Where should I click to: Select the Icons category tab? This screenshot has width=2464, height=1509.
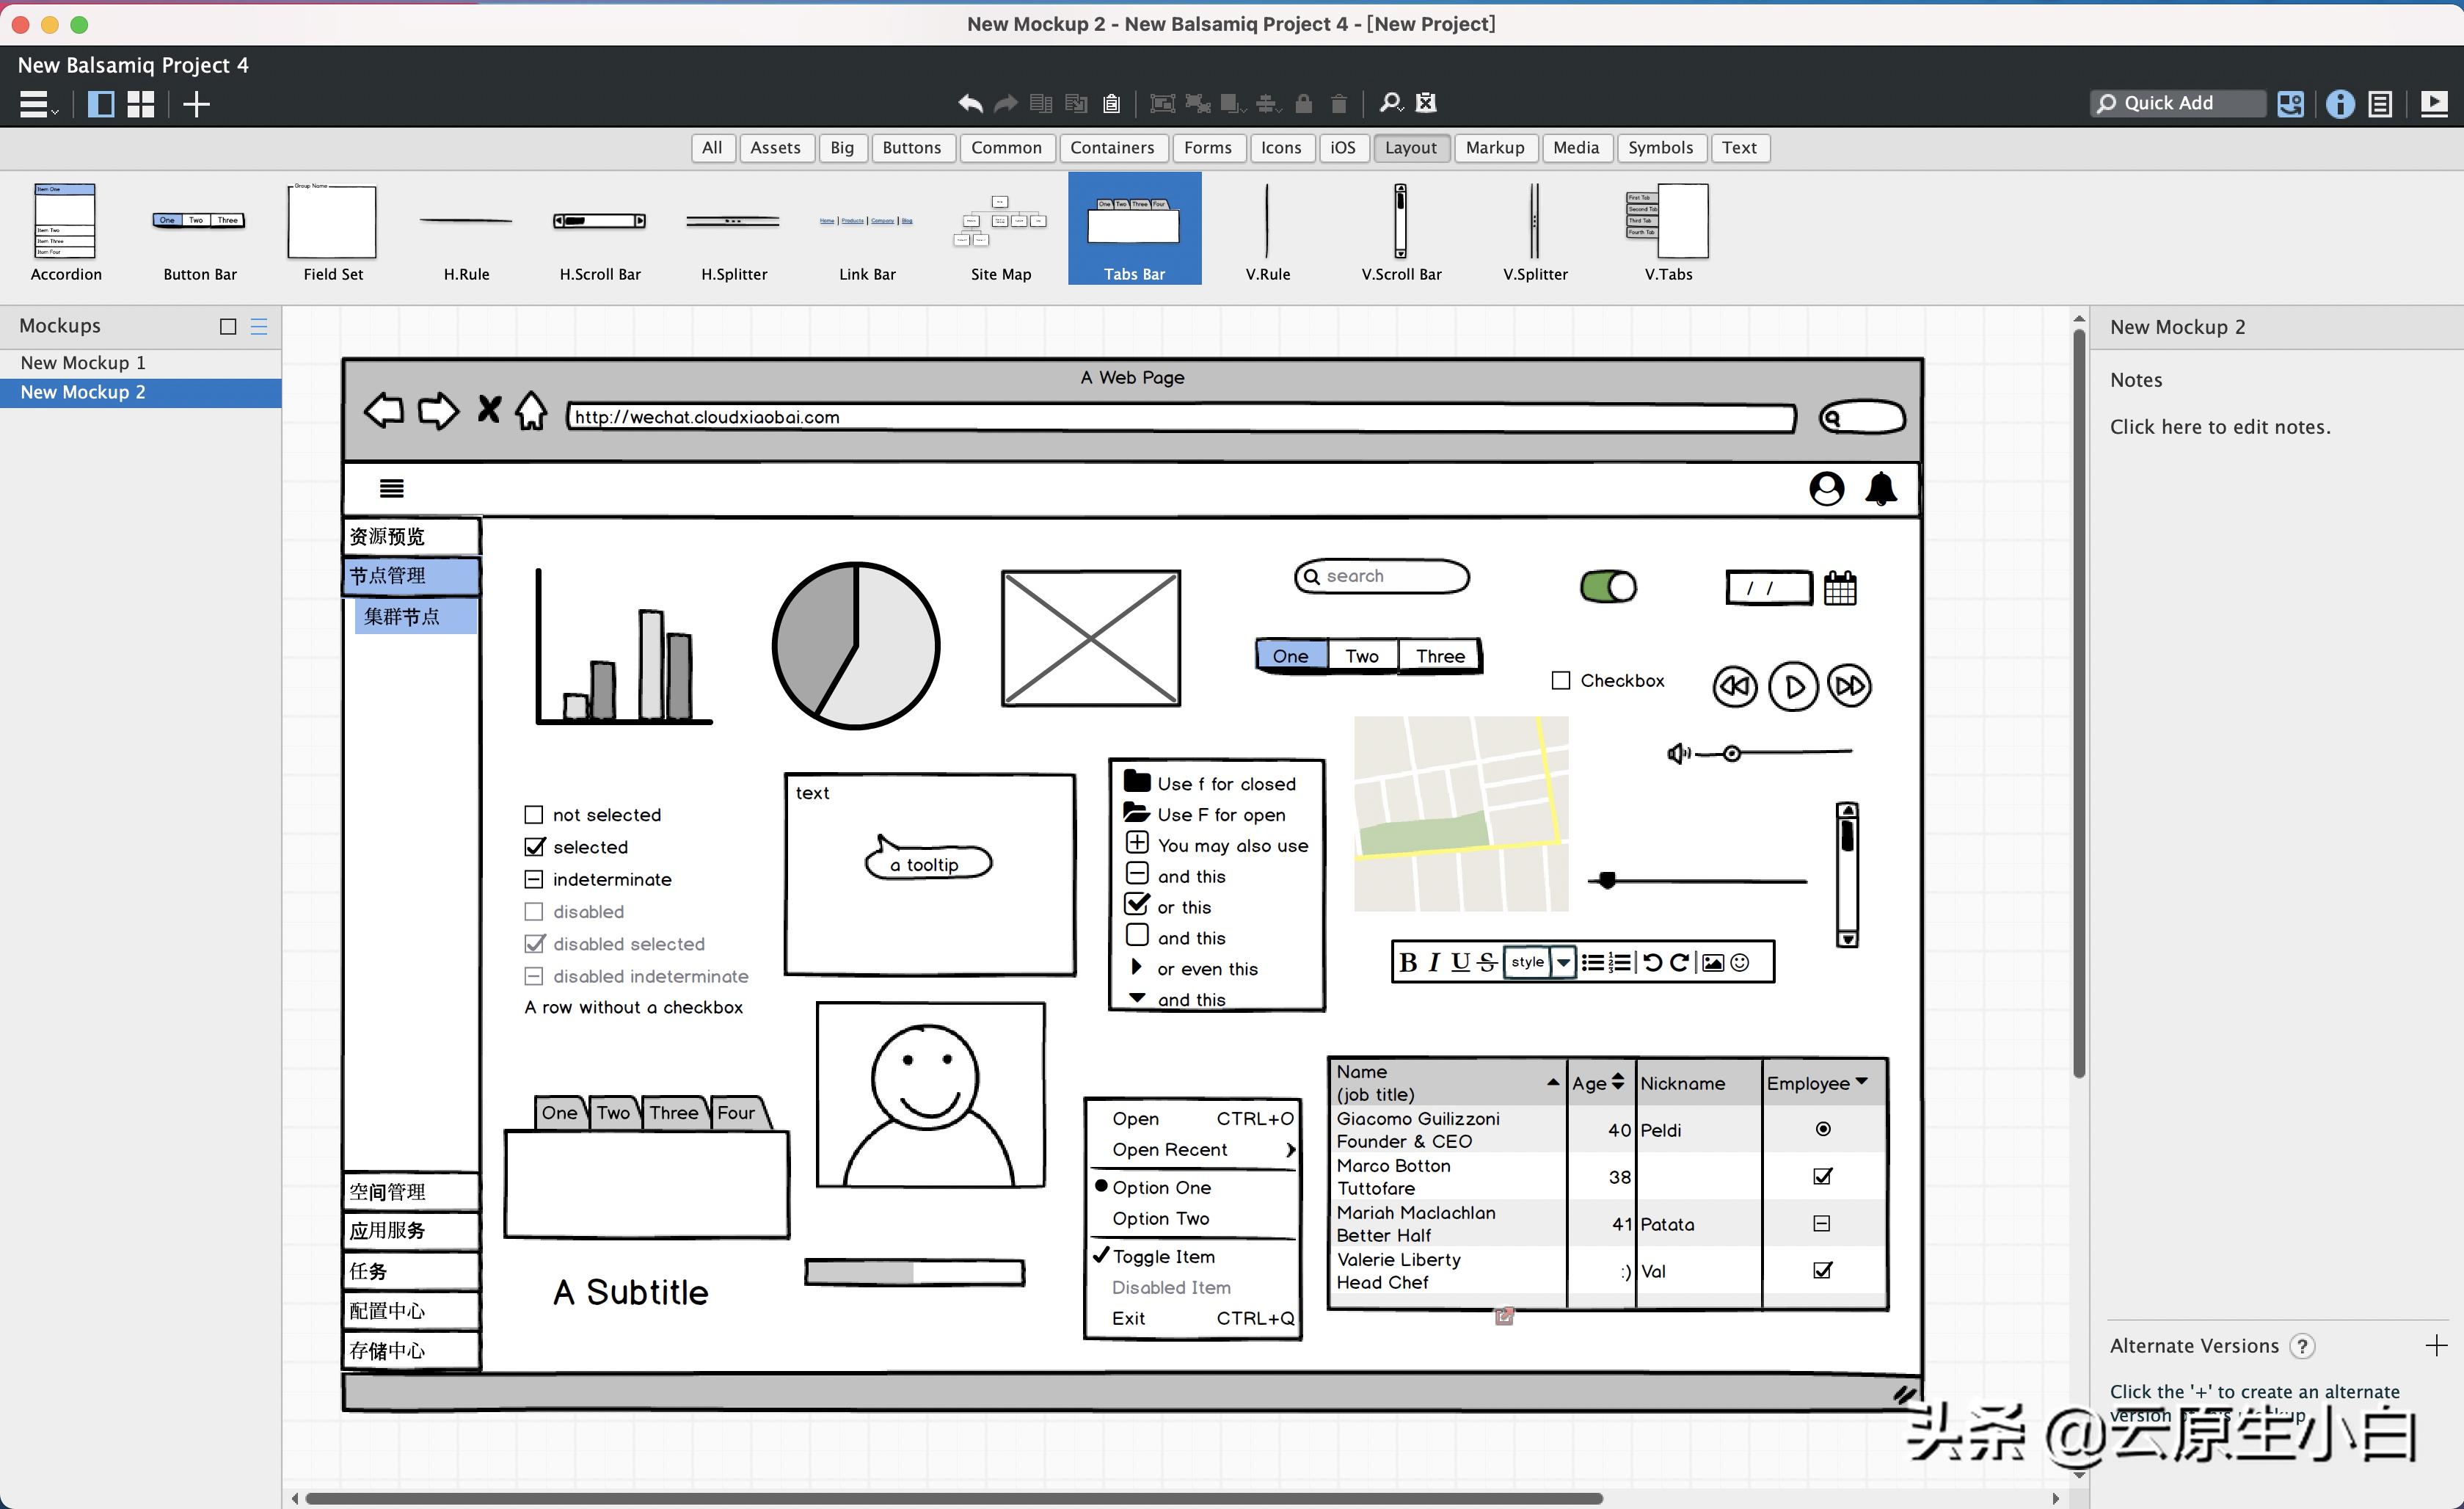(1280, 148)
